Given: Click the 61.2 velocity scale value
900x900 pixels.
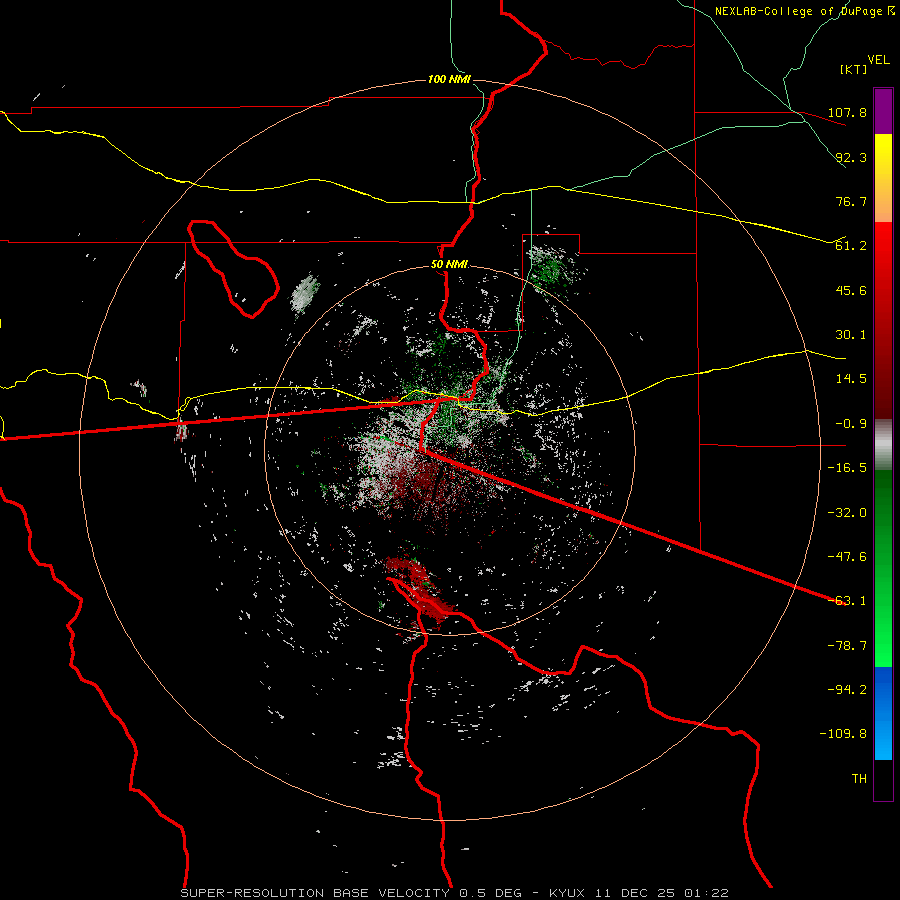Looking at the screenshot, I should 851,246.
